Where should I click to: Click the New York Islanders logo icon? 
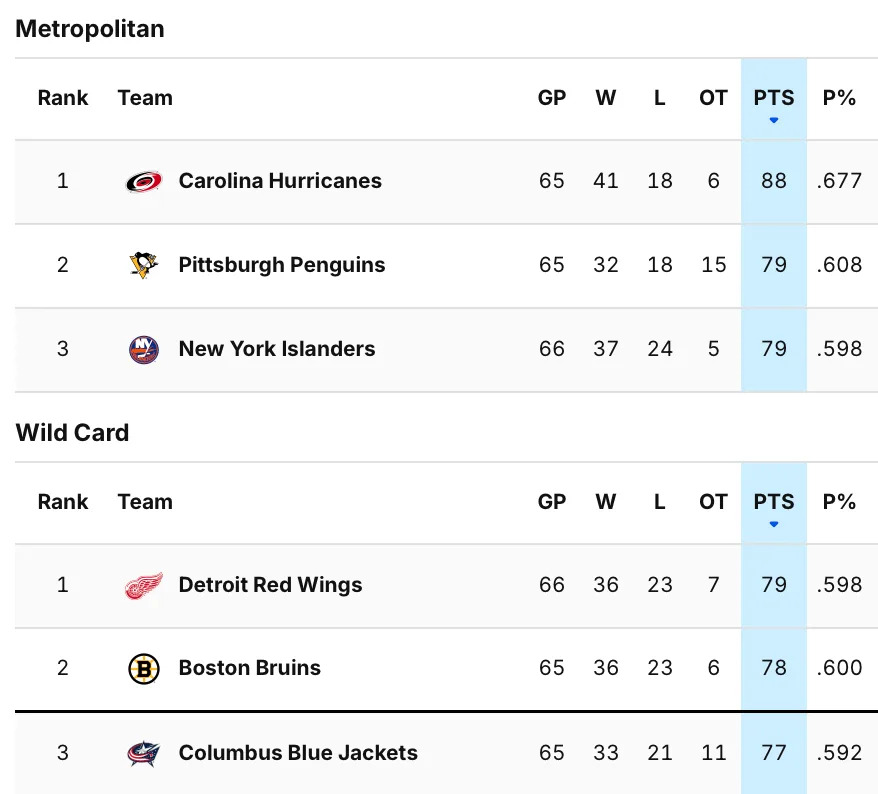pos(144,349)
